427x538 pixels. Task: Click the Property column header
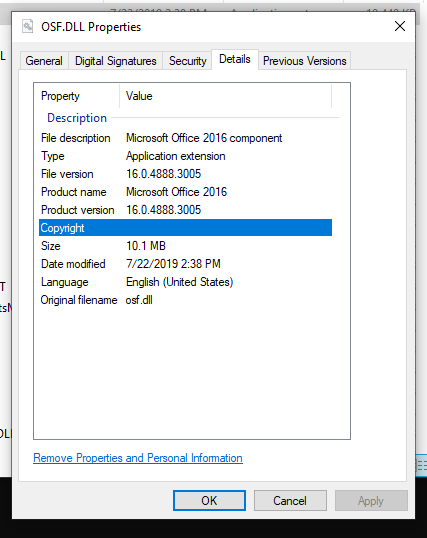pos(77,96)
